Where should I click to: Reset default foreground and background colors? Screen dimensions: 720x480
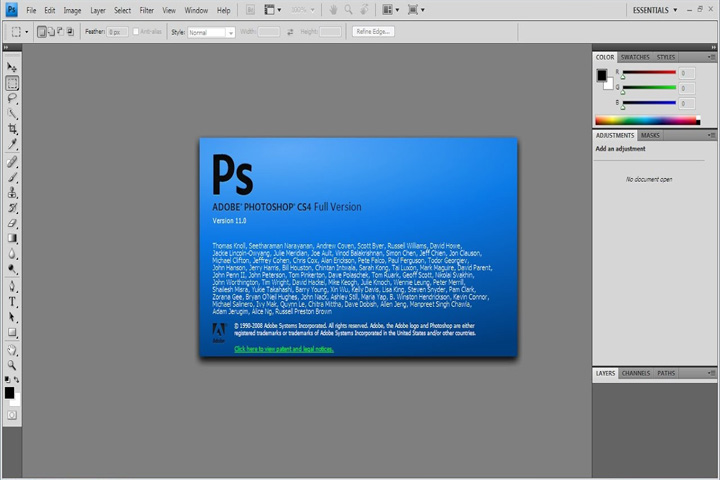(x=7, y=379)
